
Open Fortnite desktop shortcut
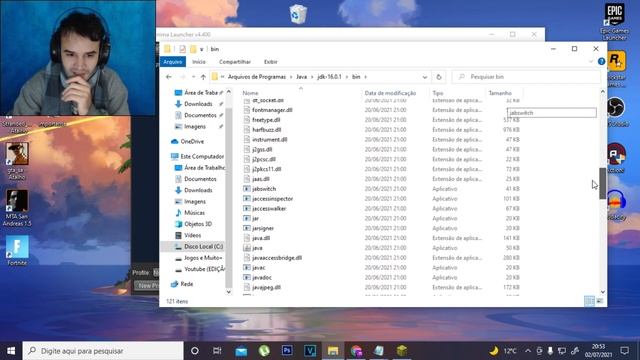point(17,251)
